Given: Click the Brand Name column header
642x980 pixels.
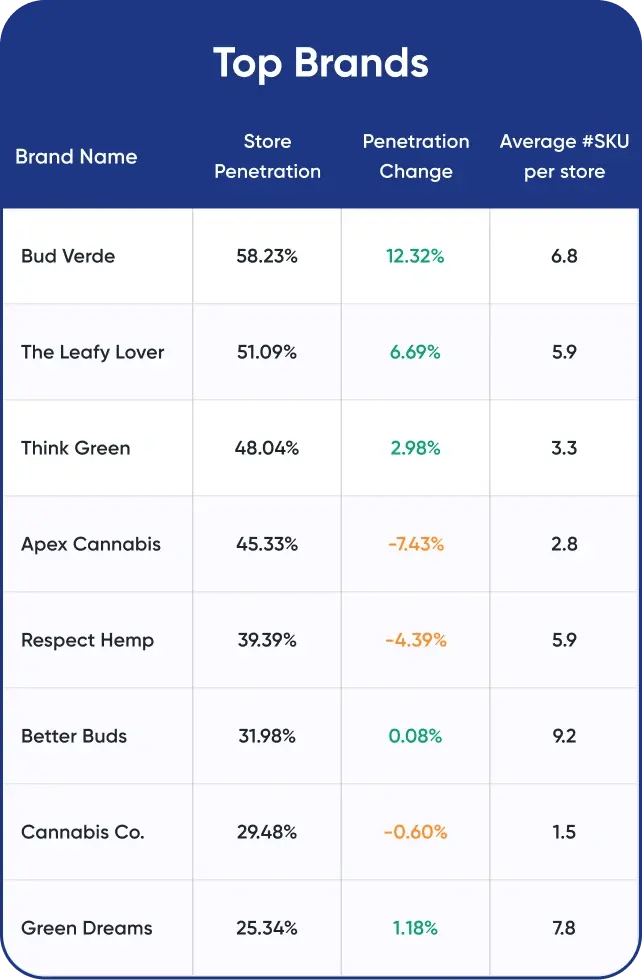Looking at the screenshot, I should tap(76, 157).
